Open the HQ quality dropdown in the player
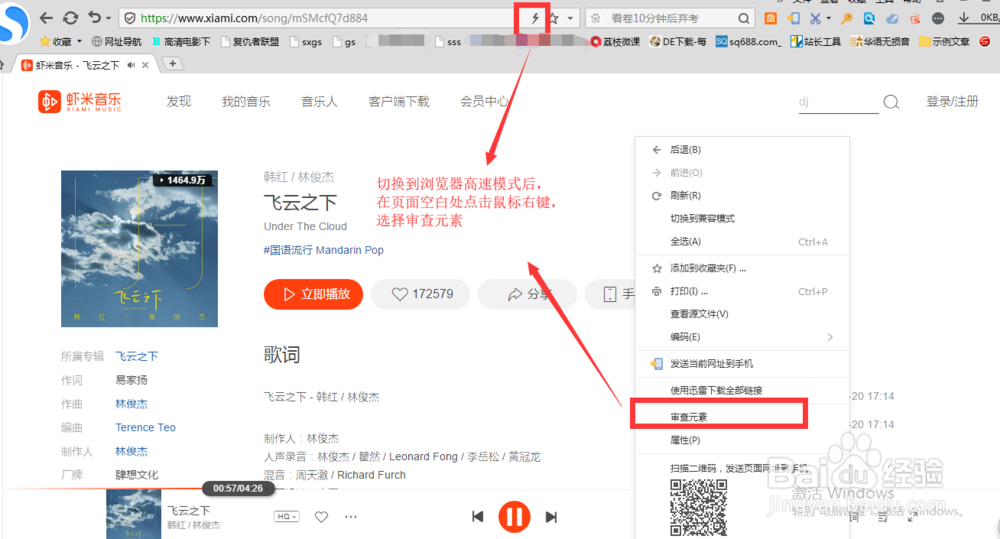The height and width of the screenshot is (539, 1000). click(x=286, y=517)
